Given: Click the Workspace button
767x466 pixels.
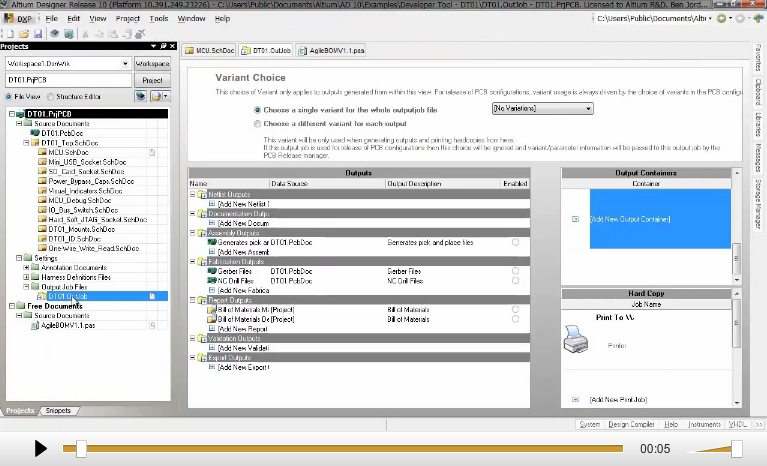Looking at the screenshot, I should pos(153,64).
